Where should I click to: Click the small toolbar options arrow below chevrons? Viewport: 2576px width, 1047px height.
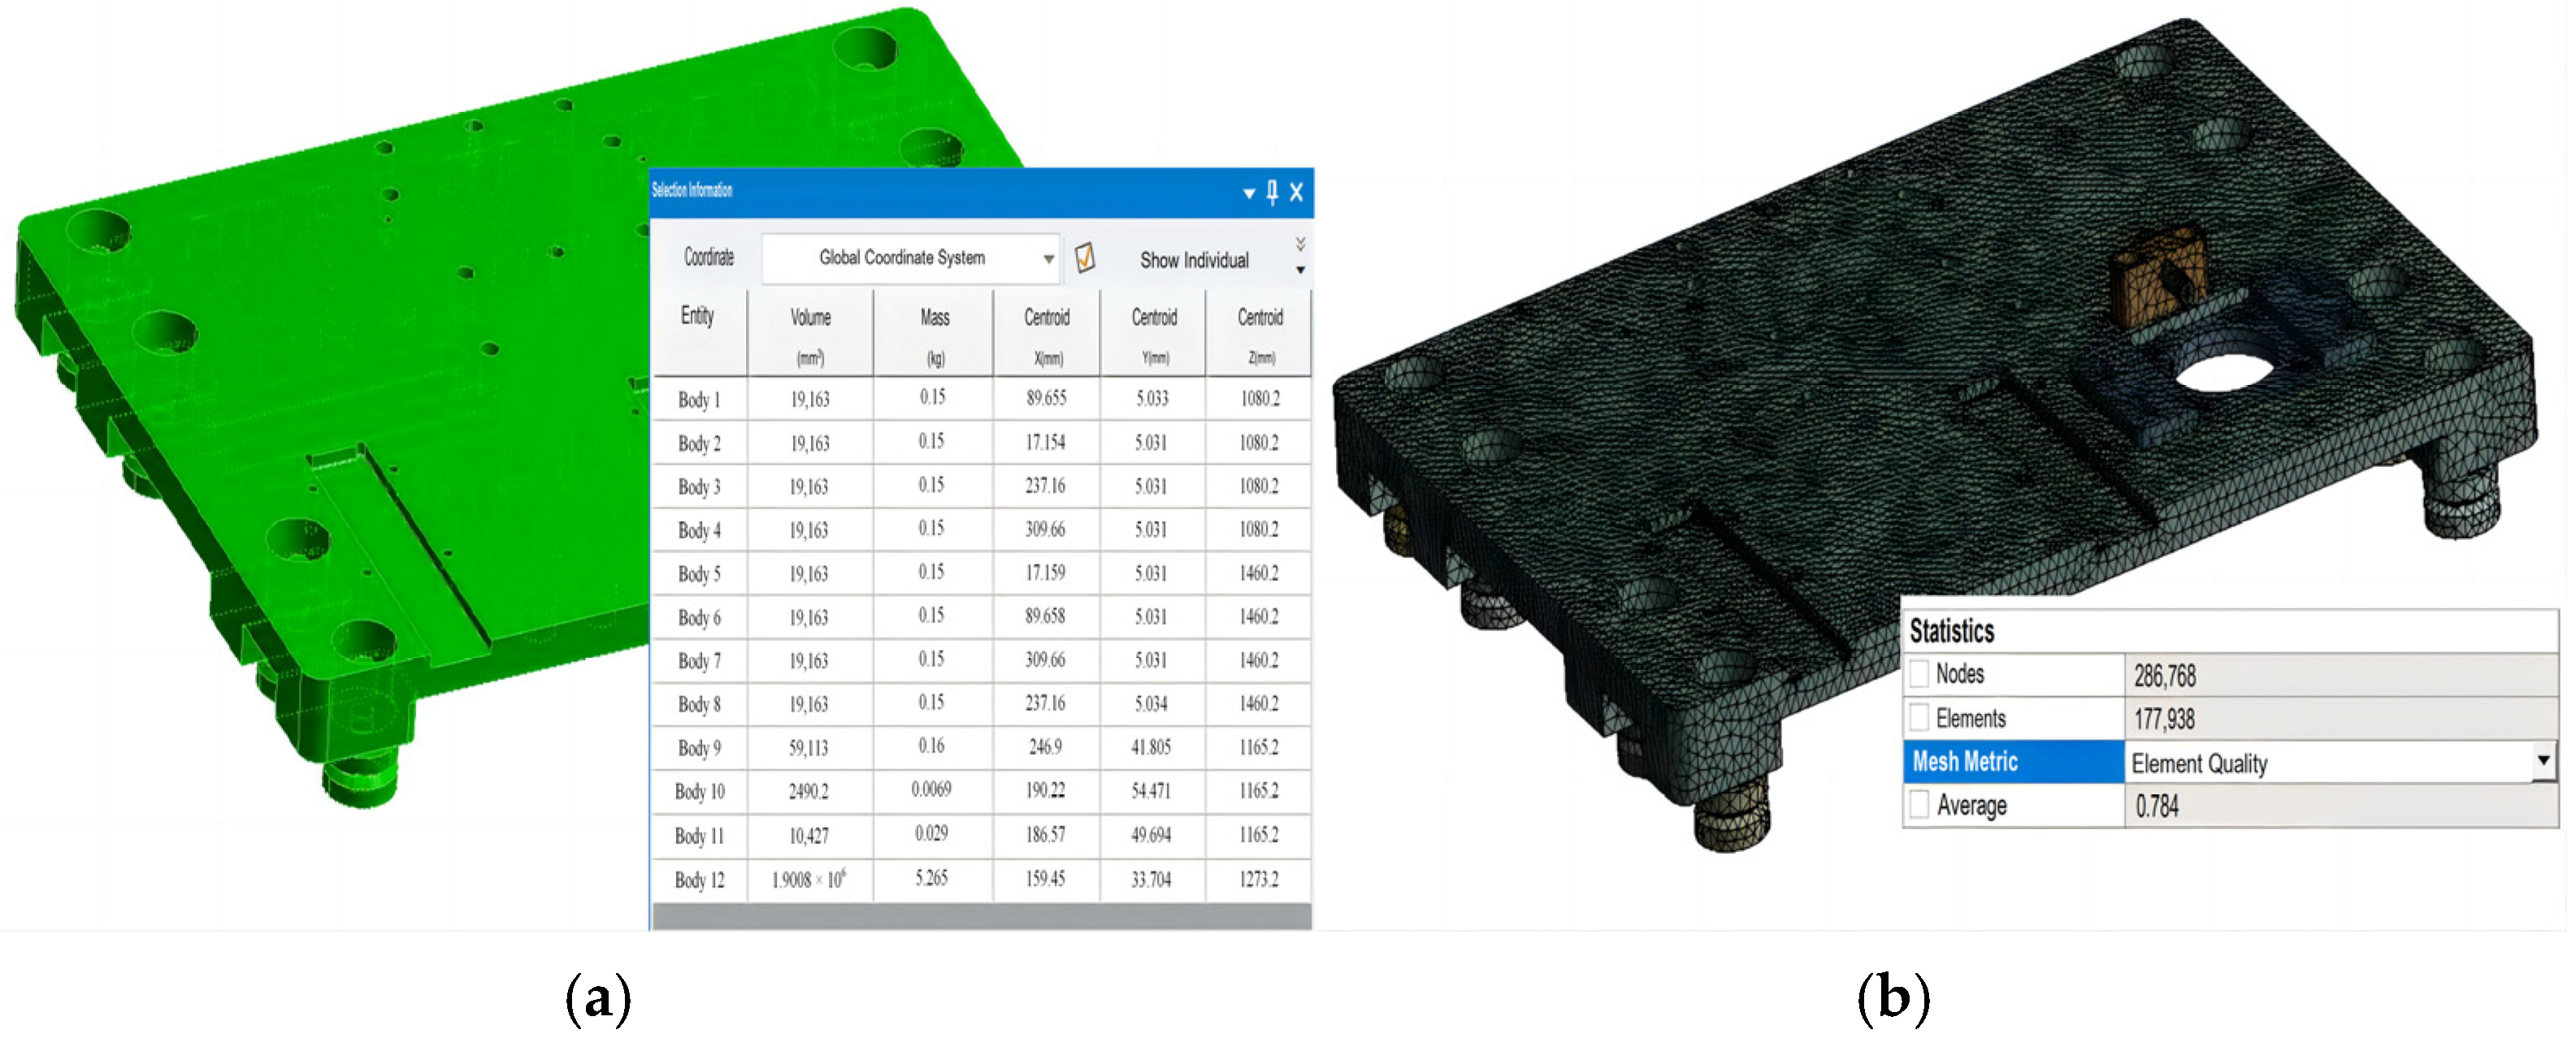(x=1300, y=270)
